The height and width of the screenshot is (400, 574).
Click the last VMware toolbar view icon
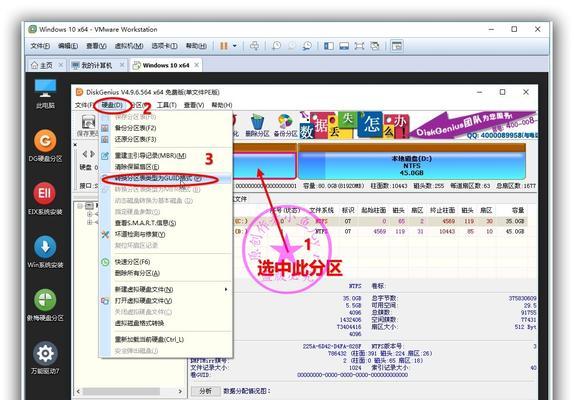click(396, 46)
